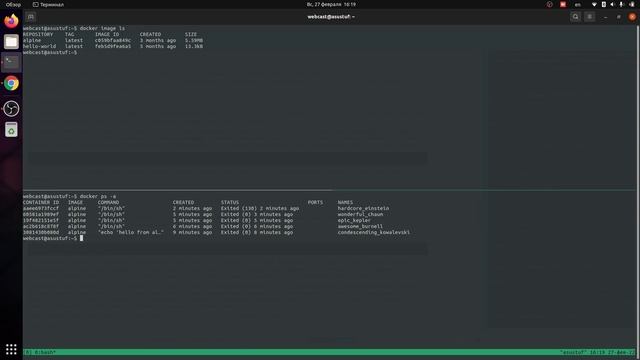640x360 pixels.
Task: Click the microphone indicator icon
Action: (x=621, y=4)
